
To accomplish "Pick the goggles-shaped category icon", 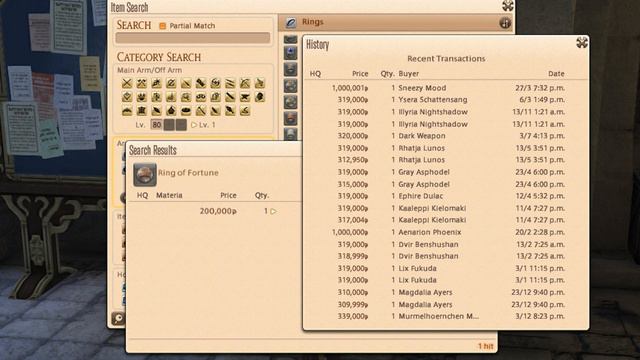I will 200,97.
